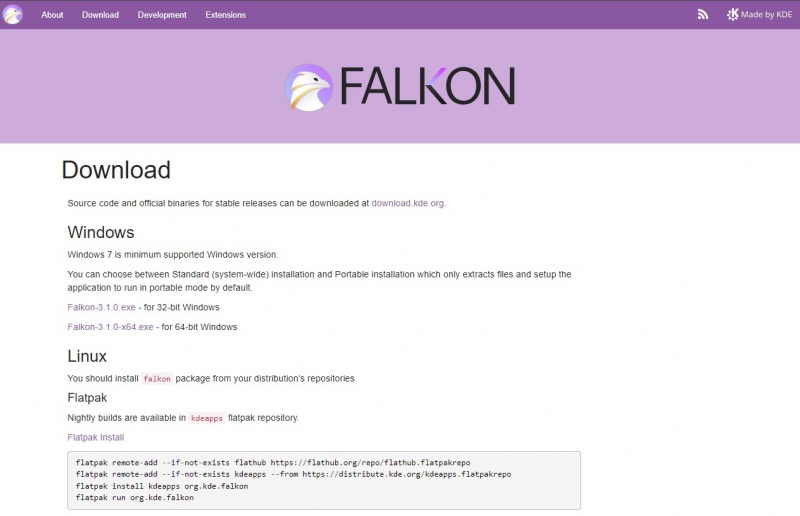Download Falkon-3.1.0-x64.exe for 64-bit Windows
The height and width of the screenshot is (516, 800).
tap(110, 327)
